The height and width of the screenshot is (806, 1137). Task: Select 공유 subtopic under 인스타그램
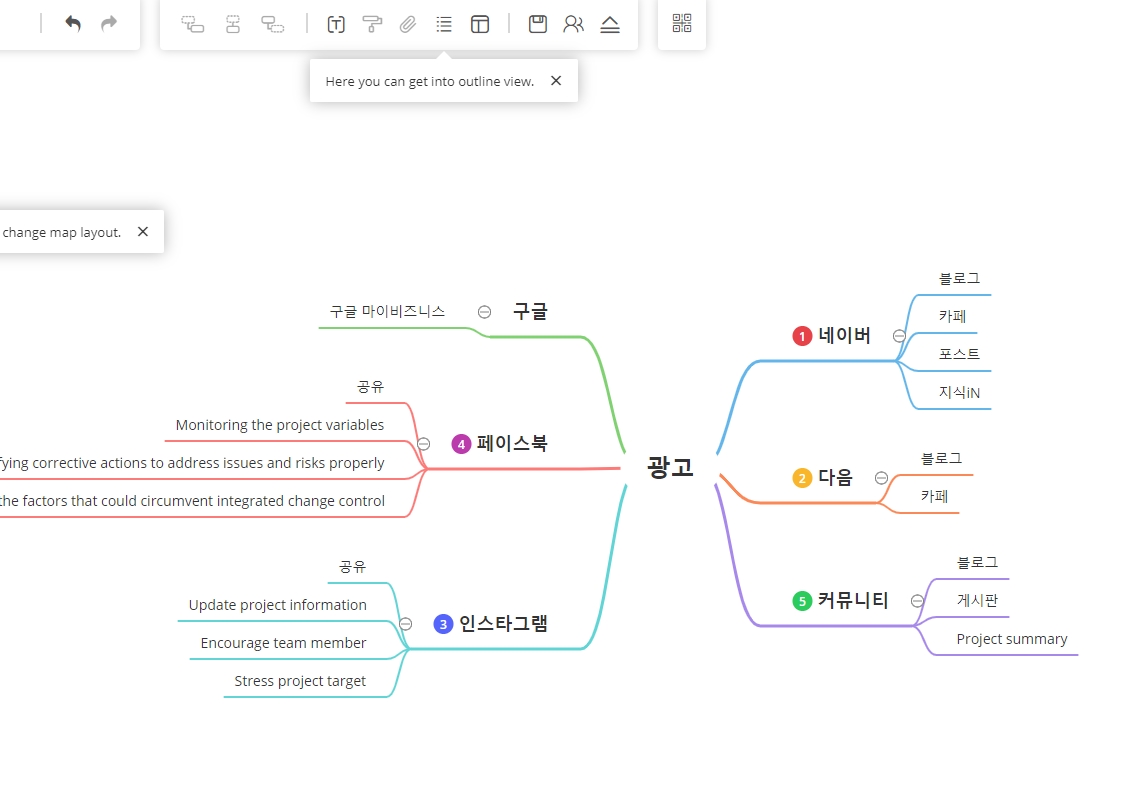pyautogui.click(x=352, y=567)
